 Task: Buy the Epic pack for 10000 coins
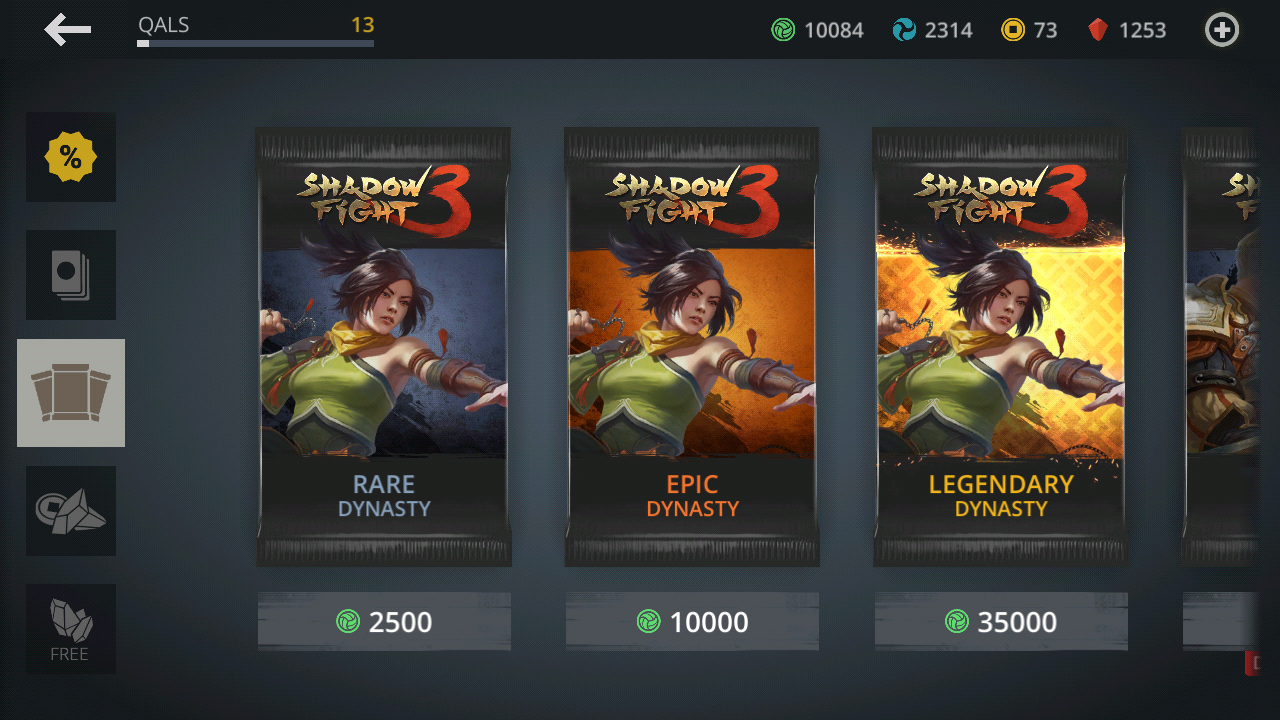(x=692, y=621)
